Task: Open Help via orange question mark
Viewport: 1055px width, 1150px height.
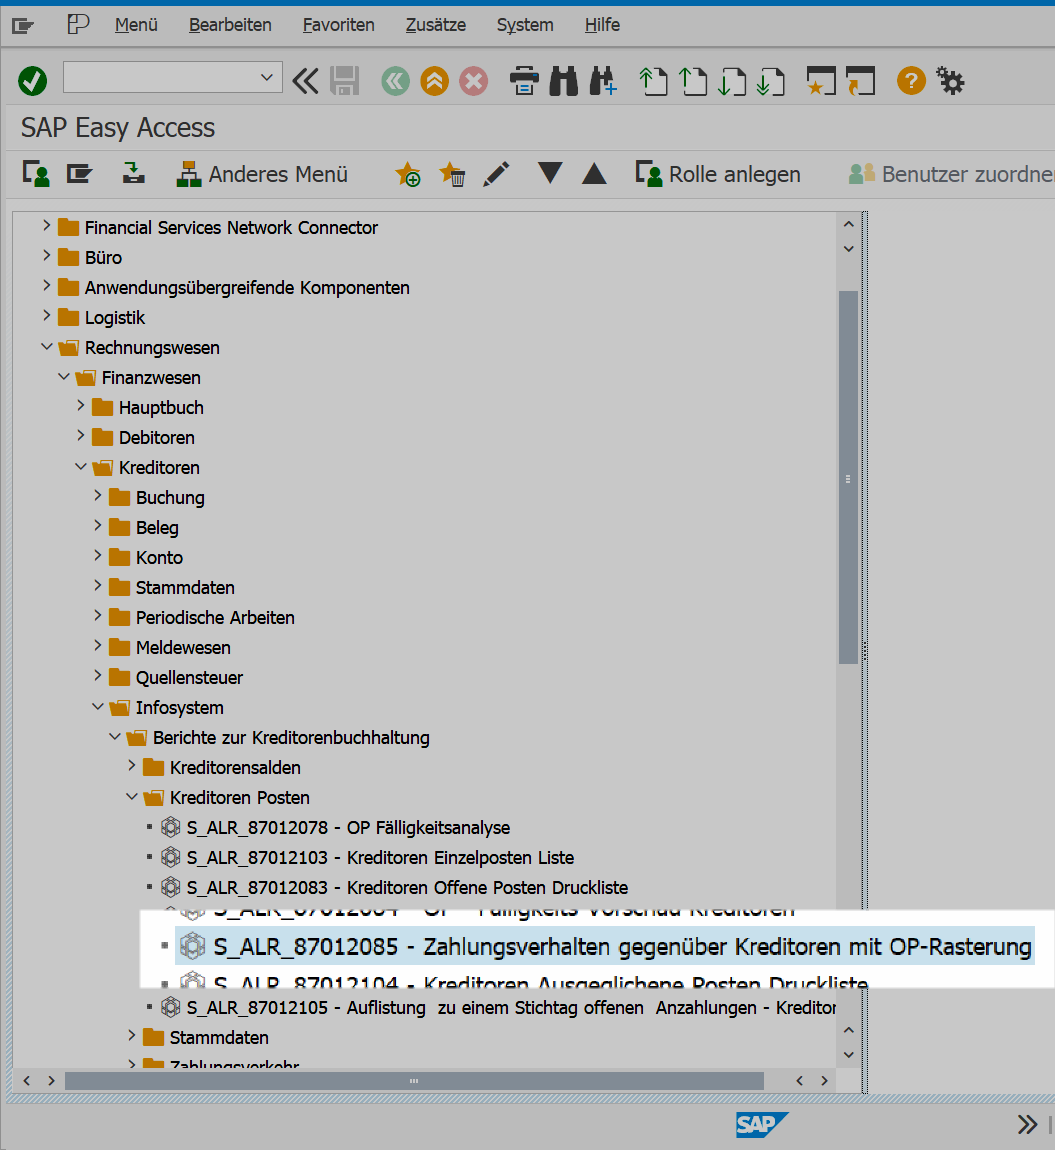Action: 911,81
